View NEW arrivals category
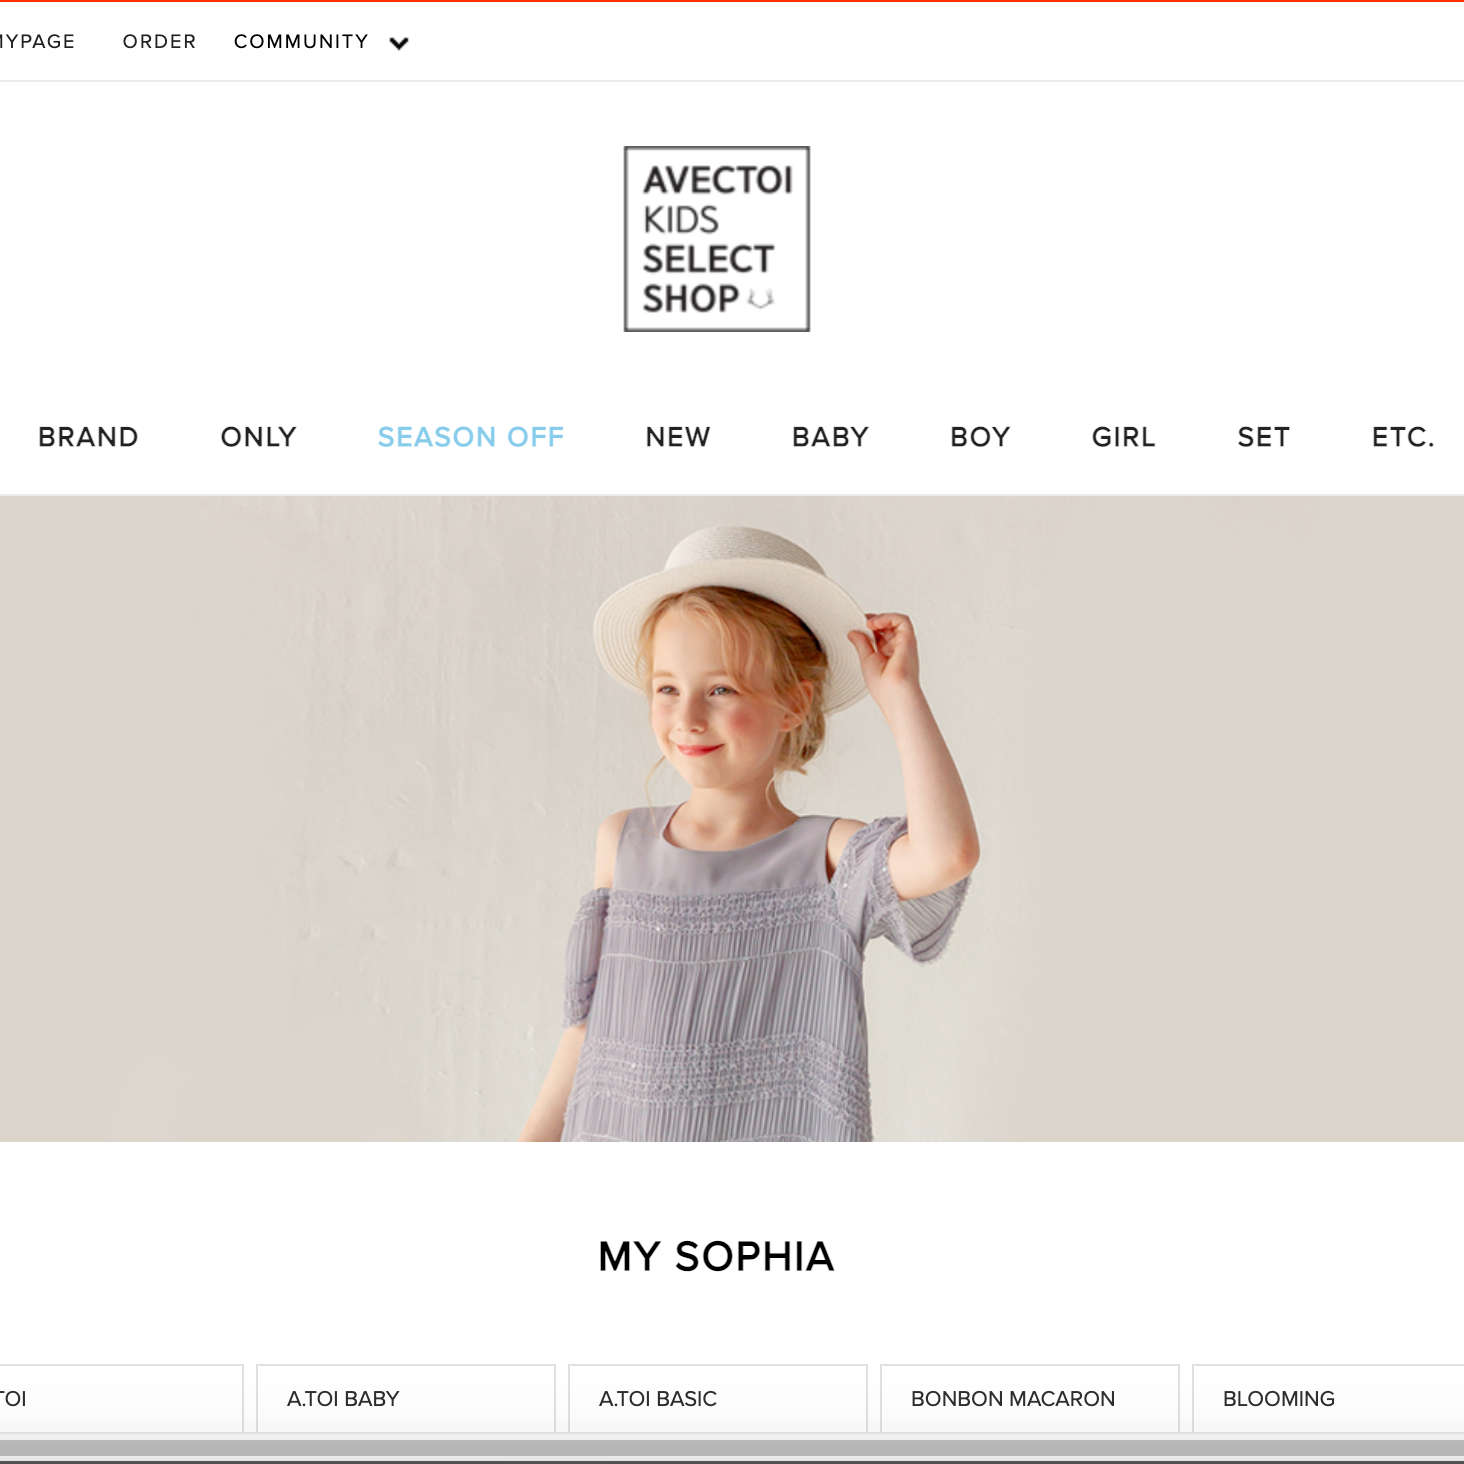Image resolution: width=1464 pixels, height=1464 pixels. click(678, 437)
